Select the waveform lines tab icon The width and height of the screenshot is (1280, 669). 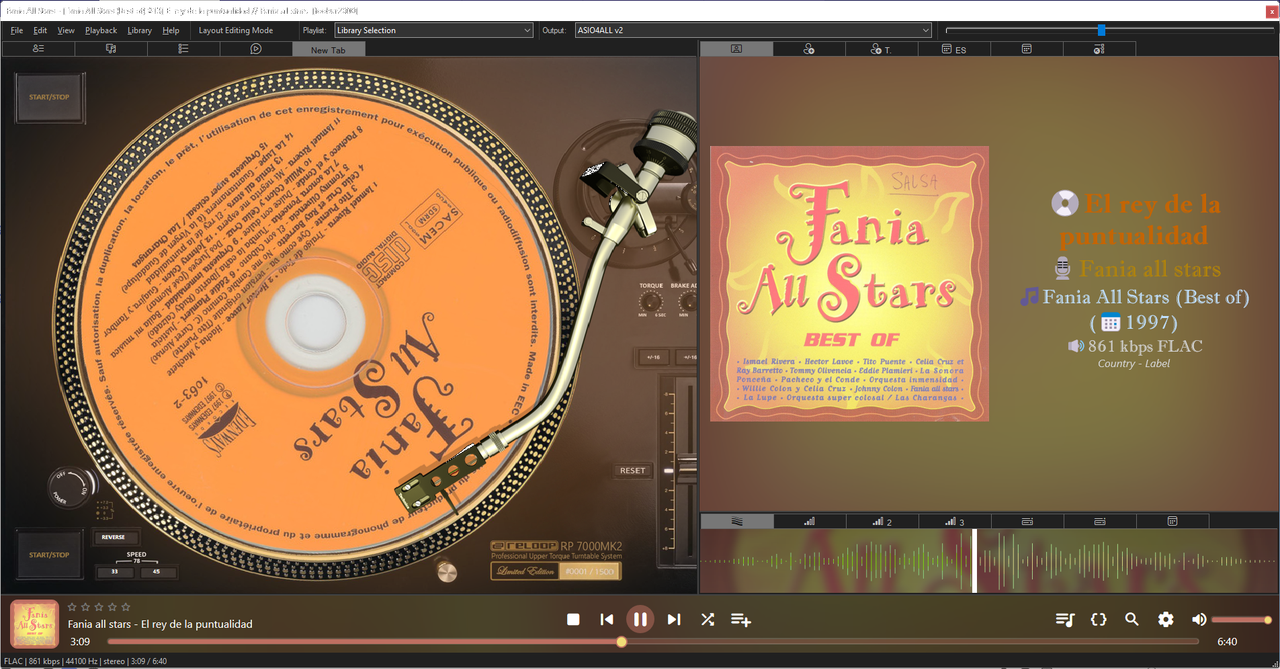(x=737, y=521)
